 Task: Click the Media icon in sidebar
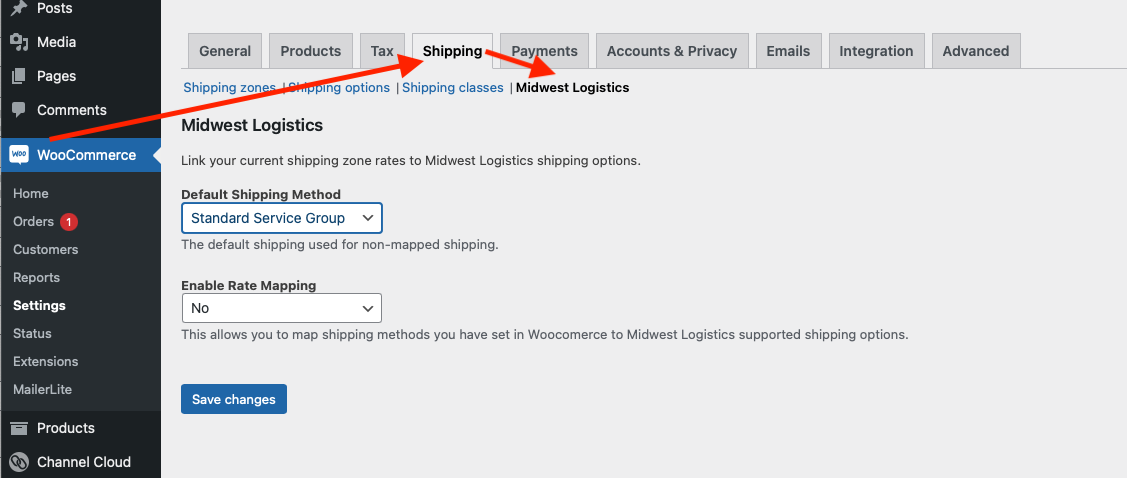click(x=18, y=42)
